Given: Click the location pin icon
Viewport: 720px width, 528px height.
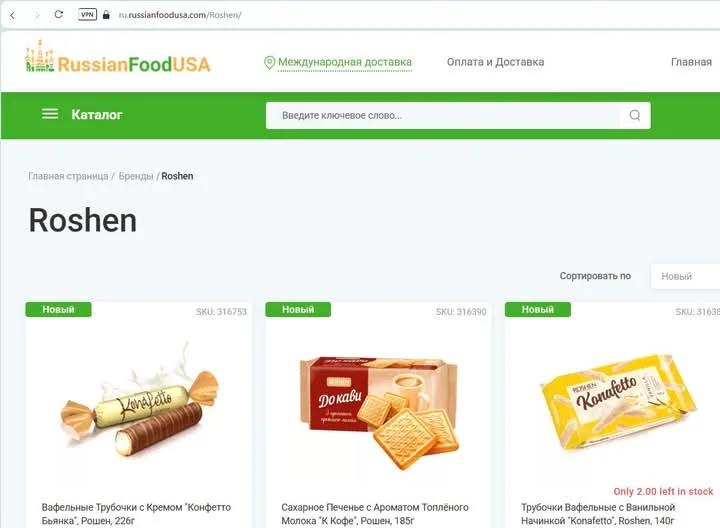Looking at the screenshot, I should point(270,62).
